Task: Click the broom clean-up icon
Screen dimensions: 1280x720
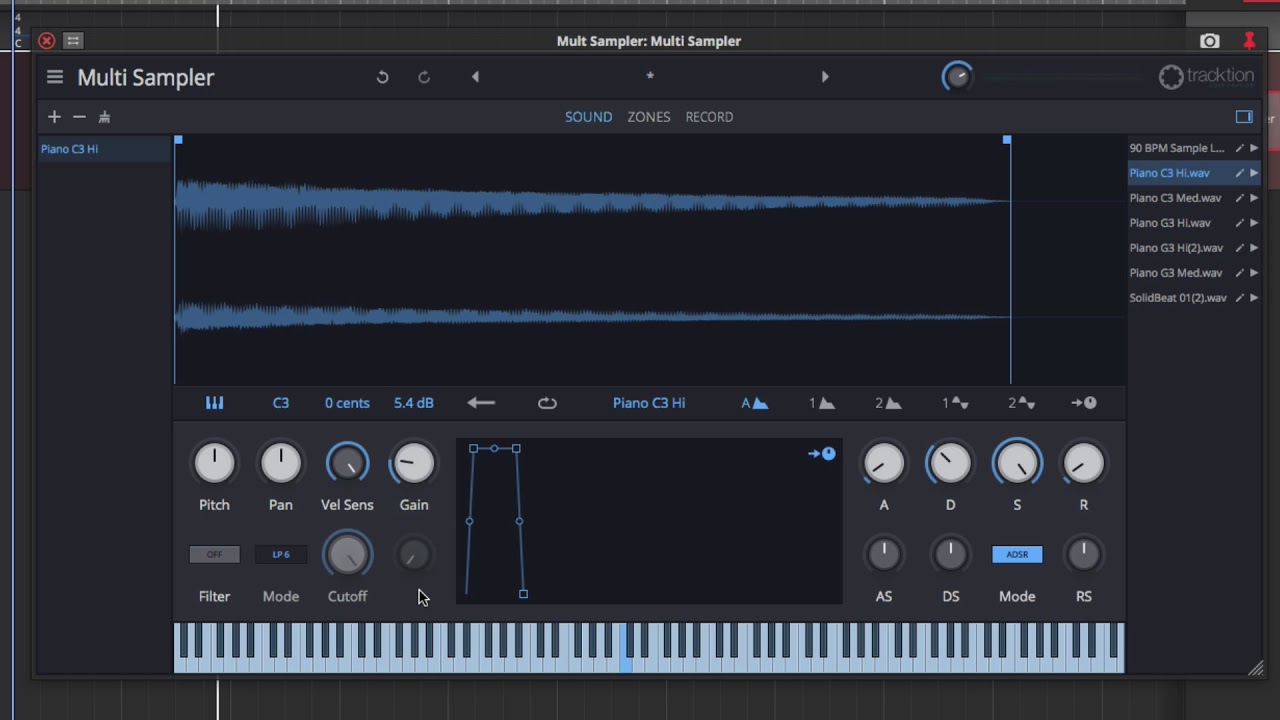Action: click(104, 117)
